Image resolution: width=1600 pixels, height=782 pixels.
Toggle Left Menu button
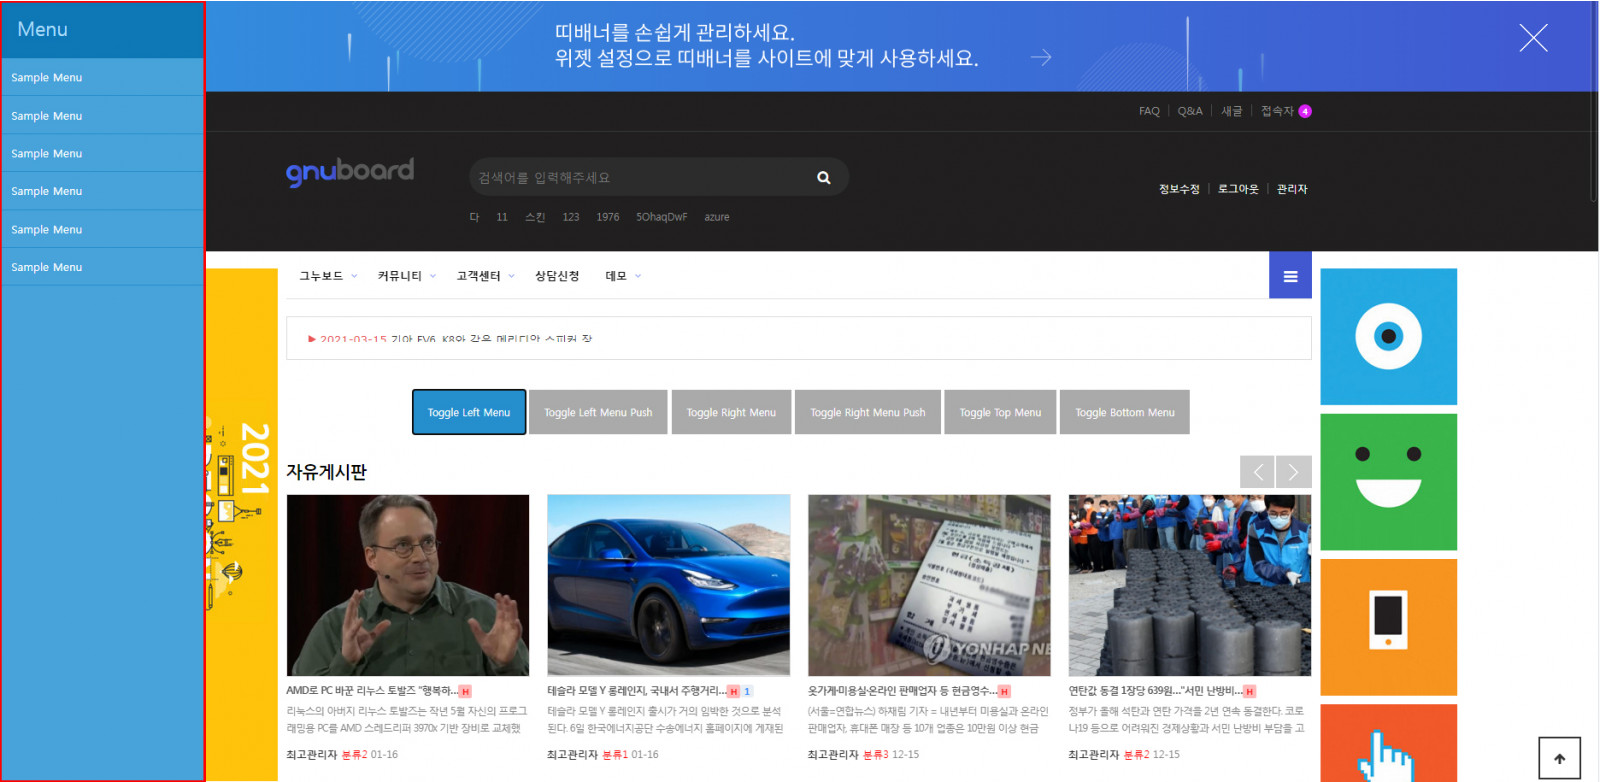click(469, 412)
